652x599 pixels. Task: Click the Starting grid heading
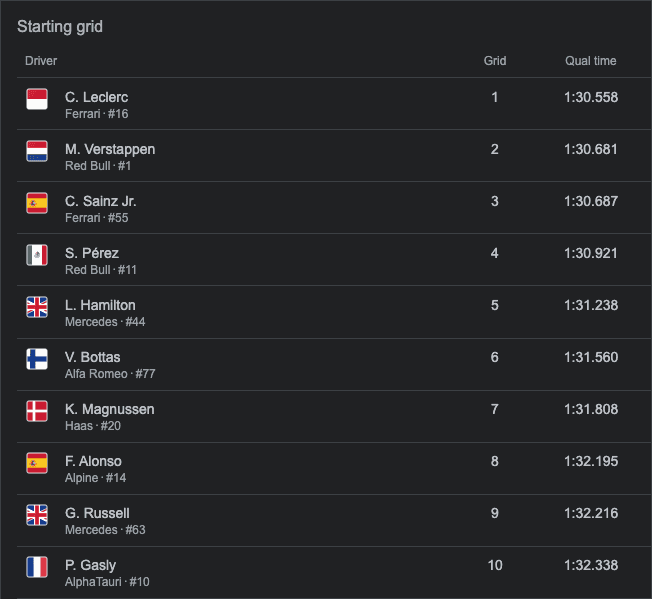coord(60,27)
